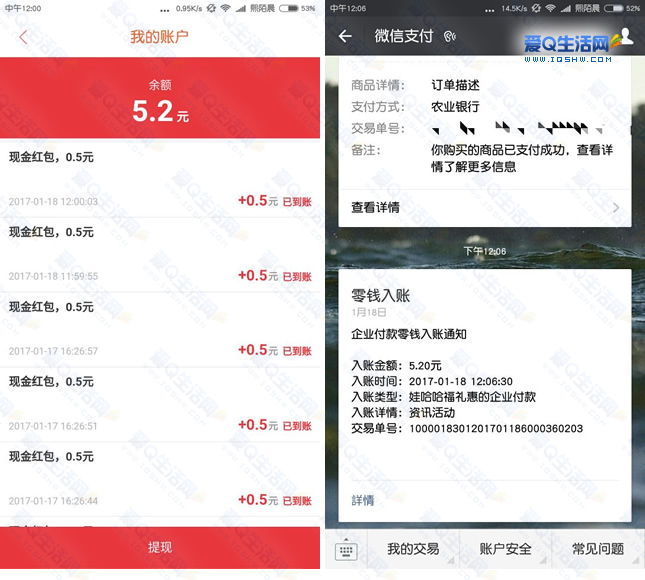Image resolution: width=645 pixels, height=580 pixels.
Task: Tap +0.5元 amount of 11:59:55 entry
Action: pyautogui.click(x=258, y=275)
